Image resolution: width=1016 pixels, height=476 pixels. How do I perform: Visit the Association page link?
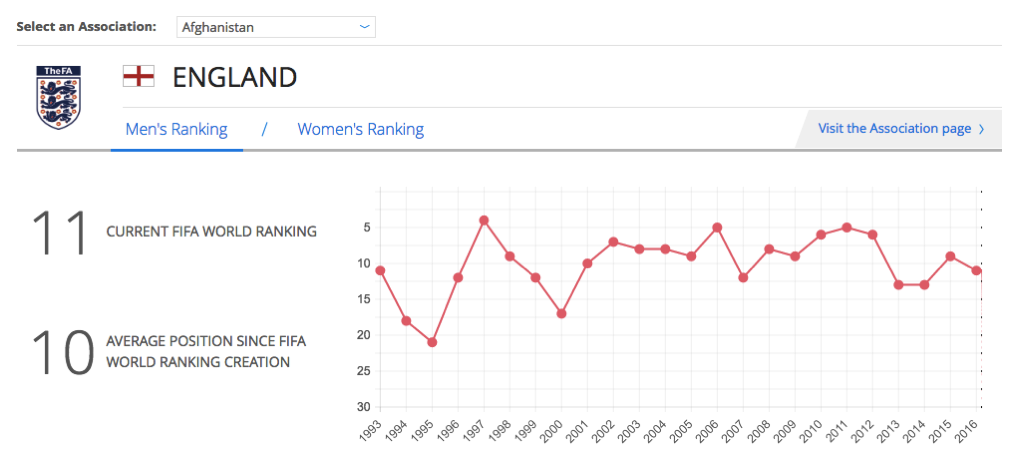[894, 129]
